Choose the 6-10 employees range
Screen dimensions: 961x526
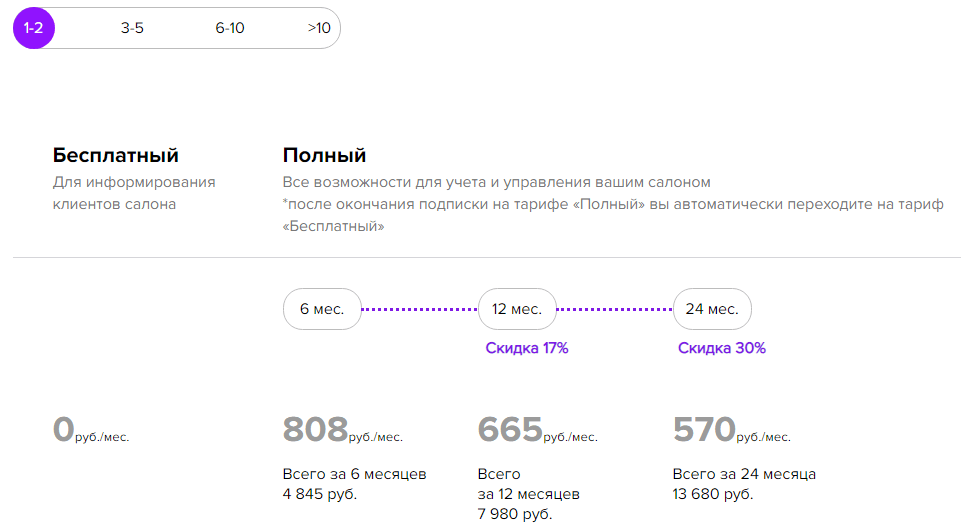(x=230, y=28)
